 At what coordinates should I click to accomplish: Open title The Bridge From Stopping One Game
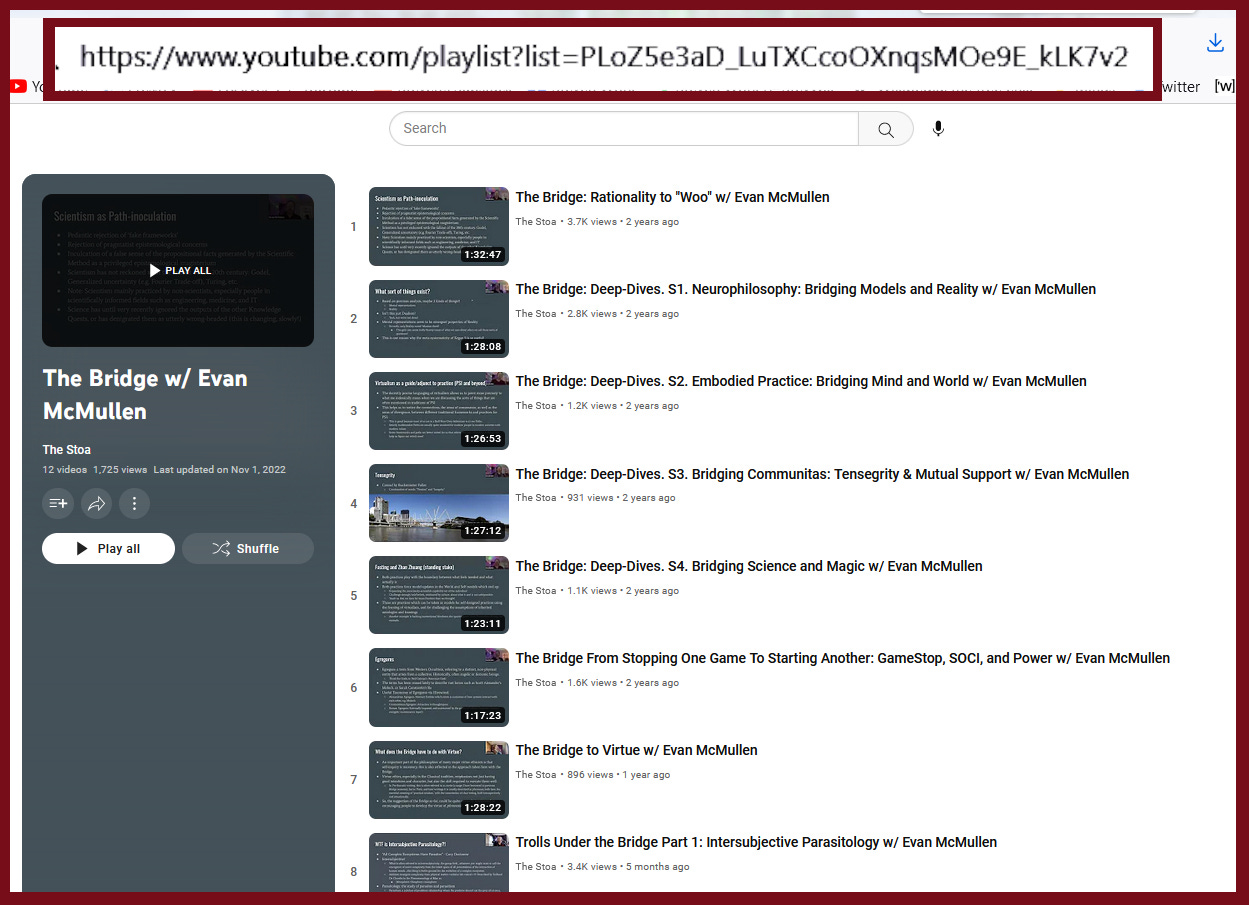(843, 658)
